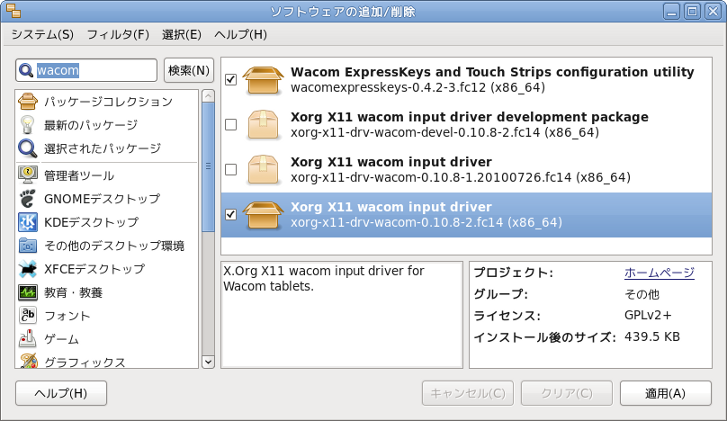This screenshot has width=727, height=421.
Task: Click the category list scrollbar up arrow
Action: (x=208, y=96)
